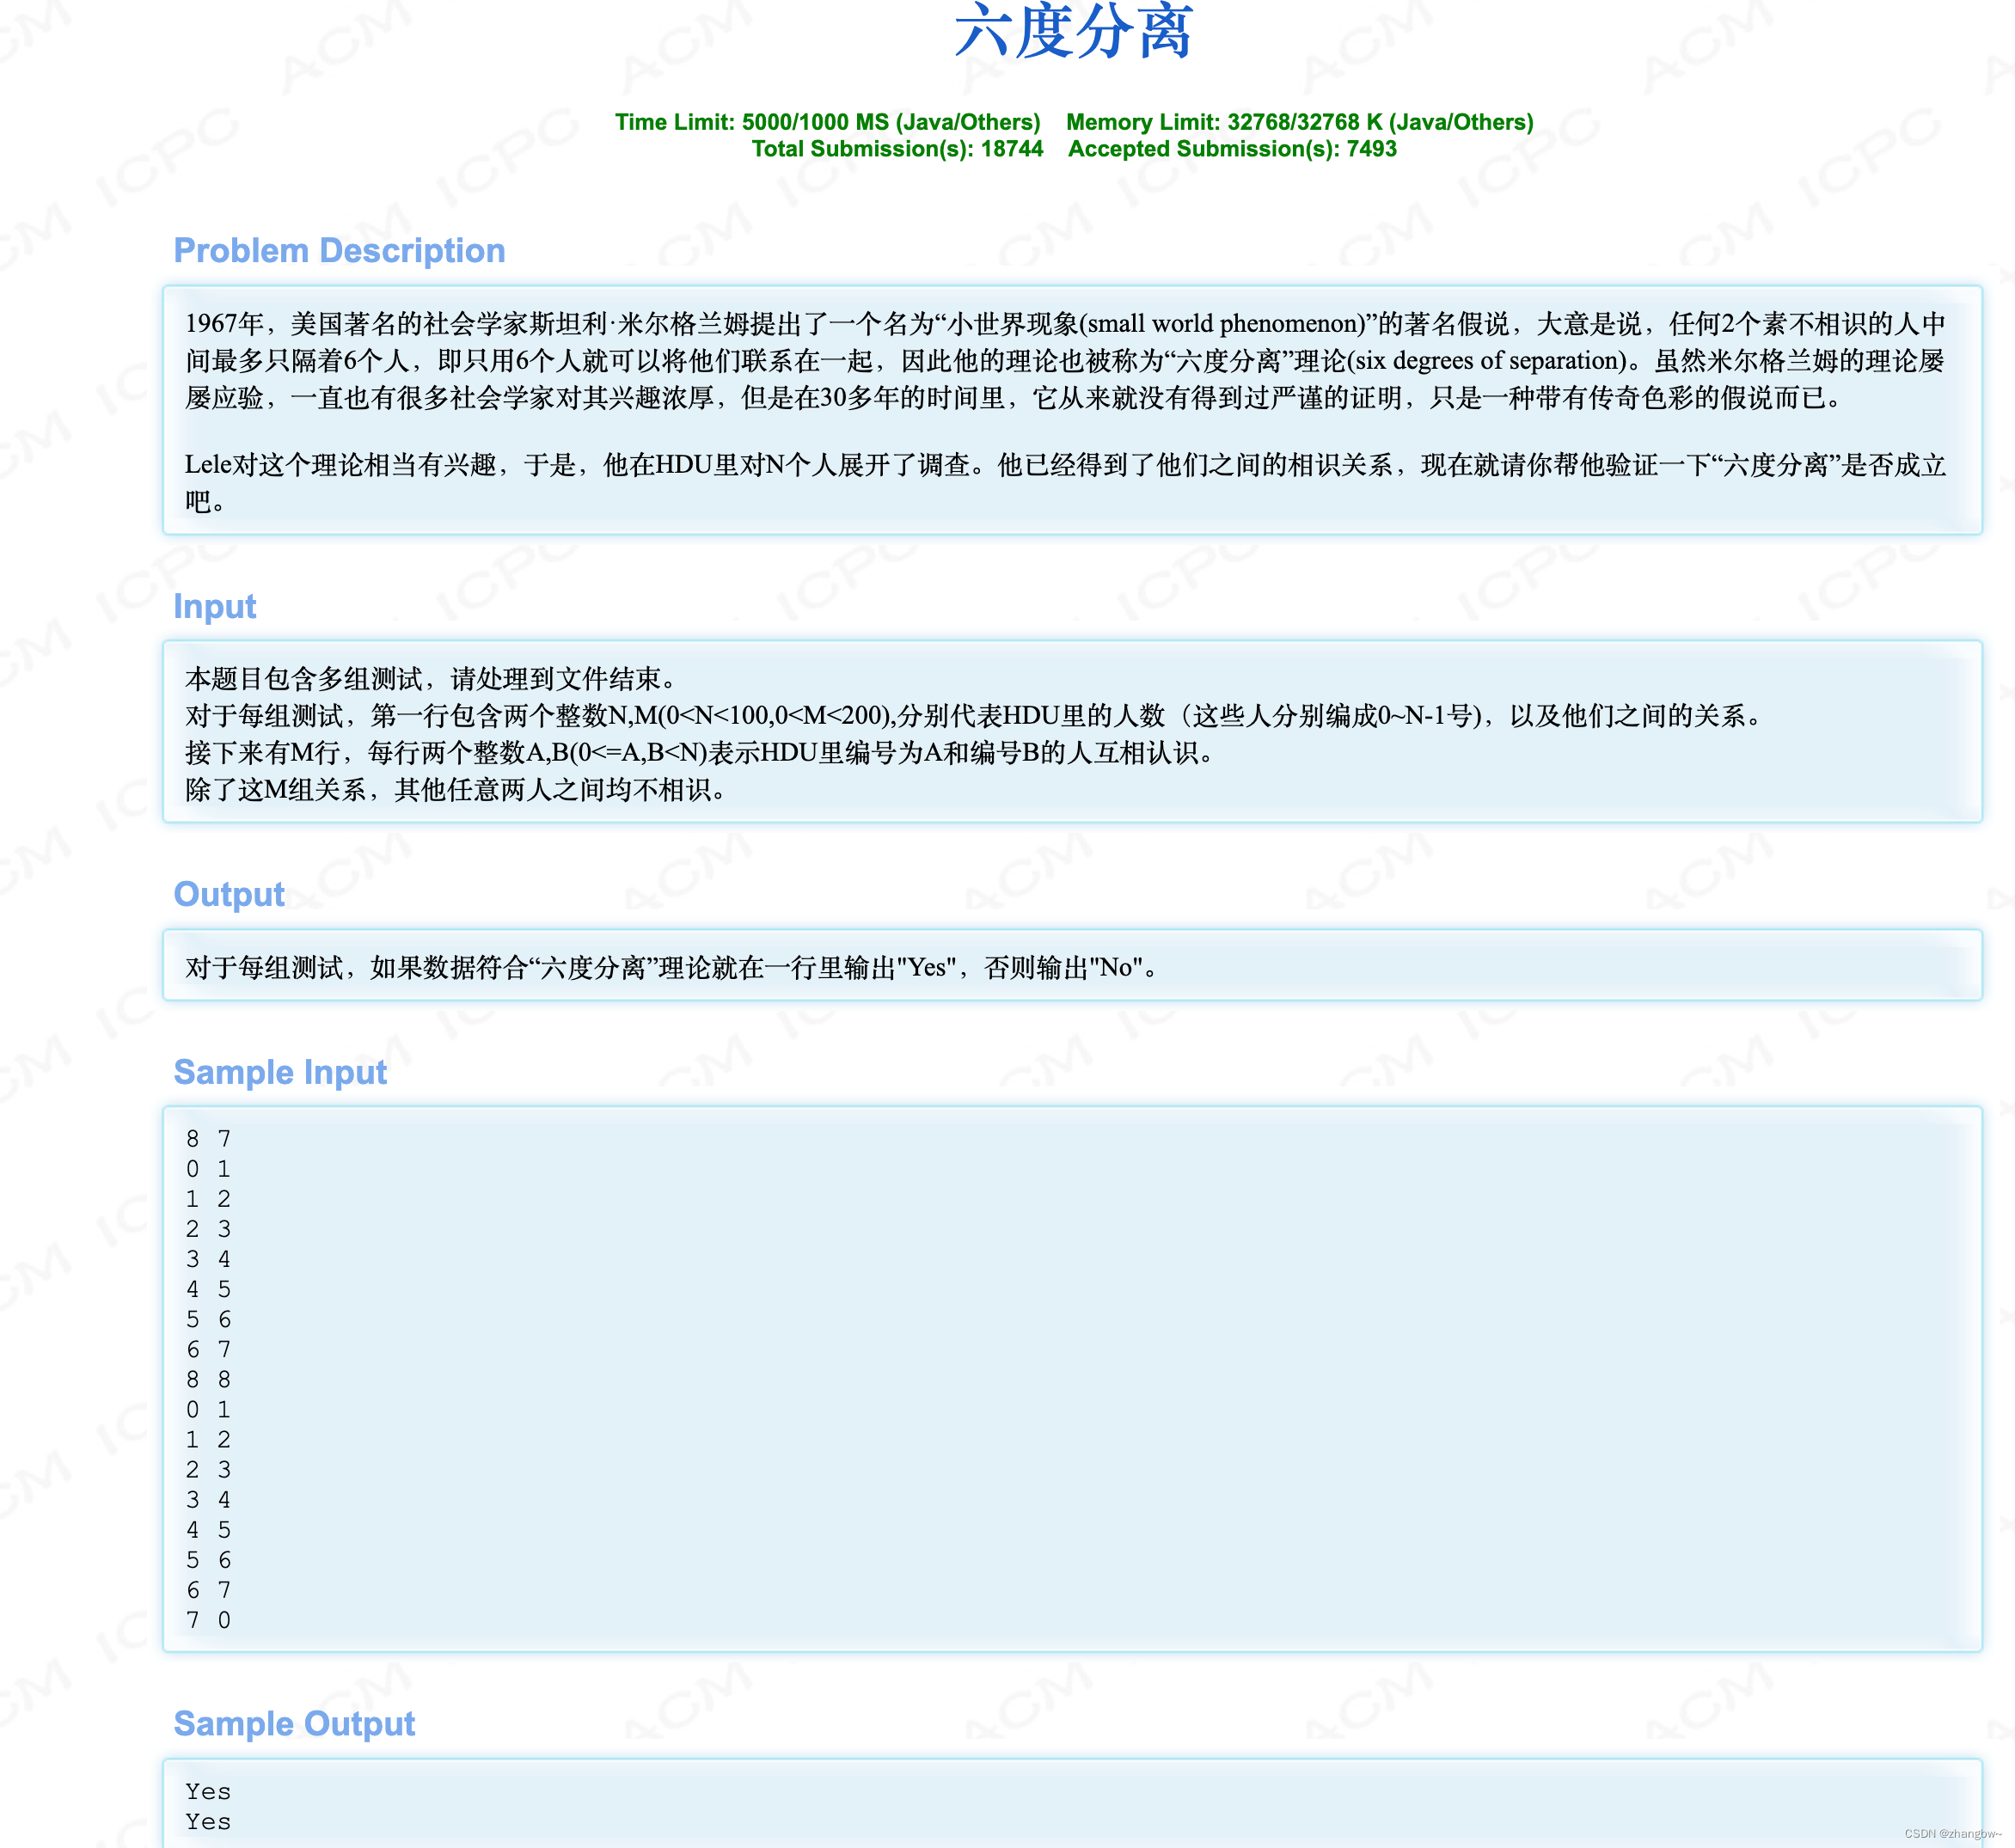Click the Input section heading

coord(215,606)
